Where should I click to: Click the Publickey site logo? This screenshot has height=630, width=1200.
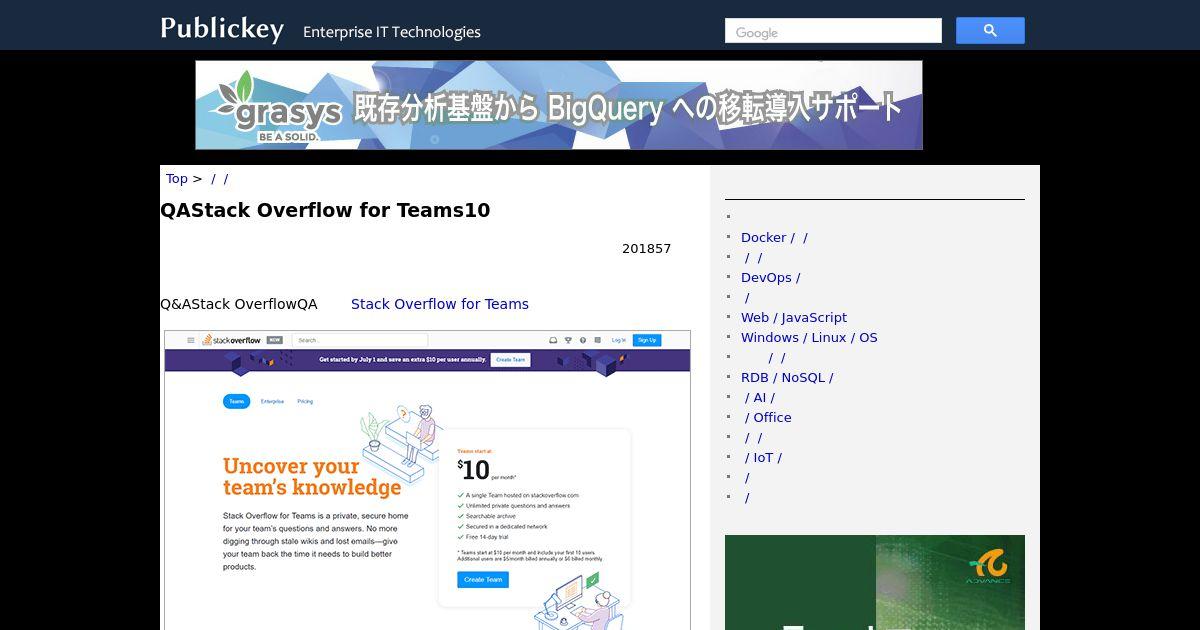tap(222, 28)
